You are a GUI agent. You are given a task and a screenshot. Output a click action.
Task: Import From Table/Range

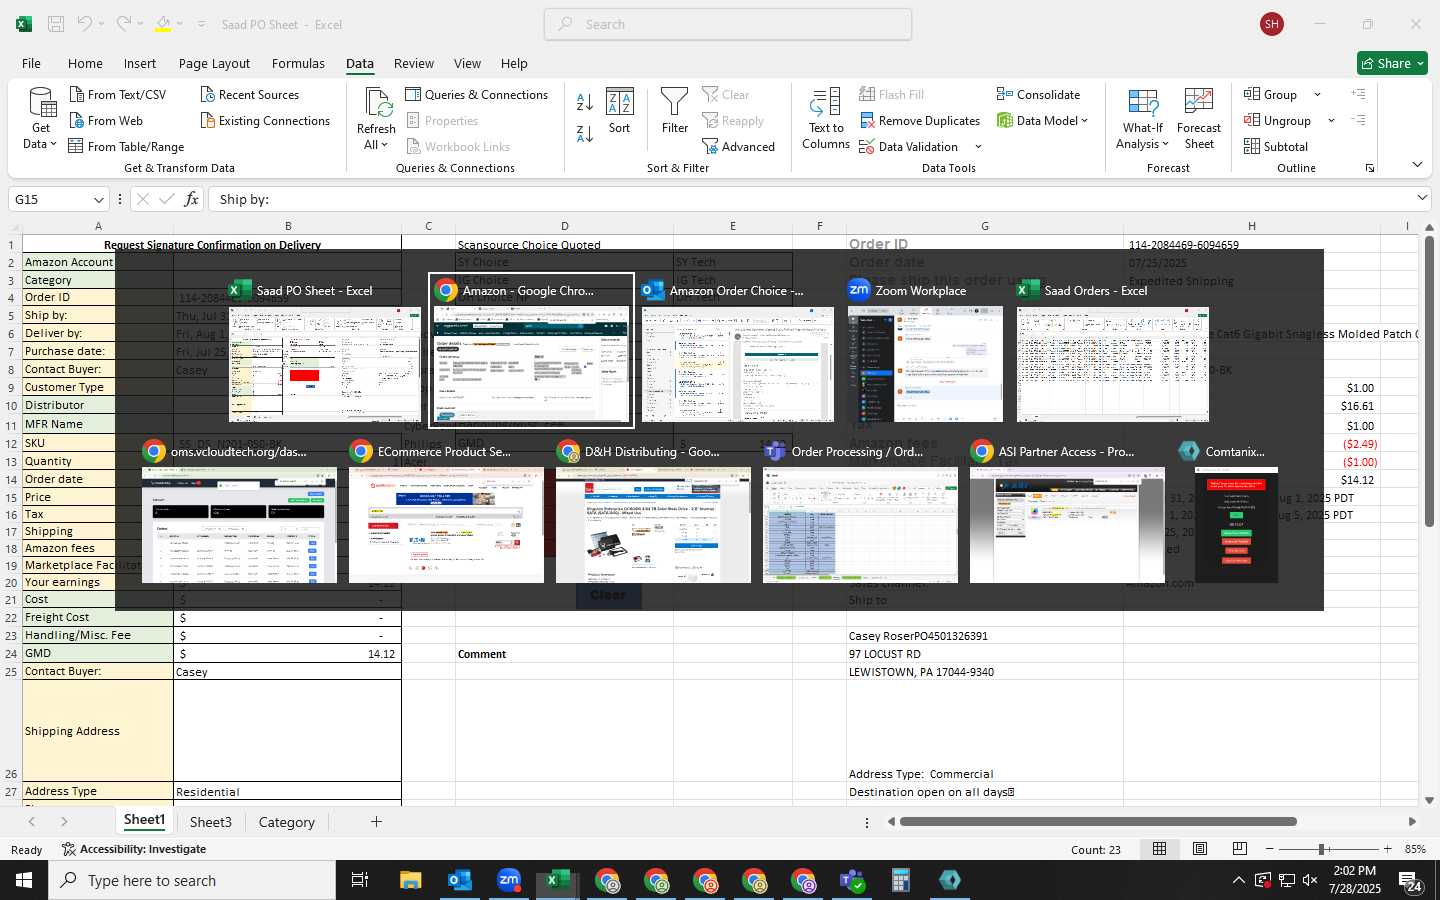pos(126,146)
